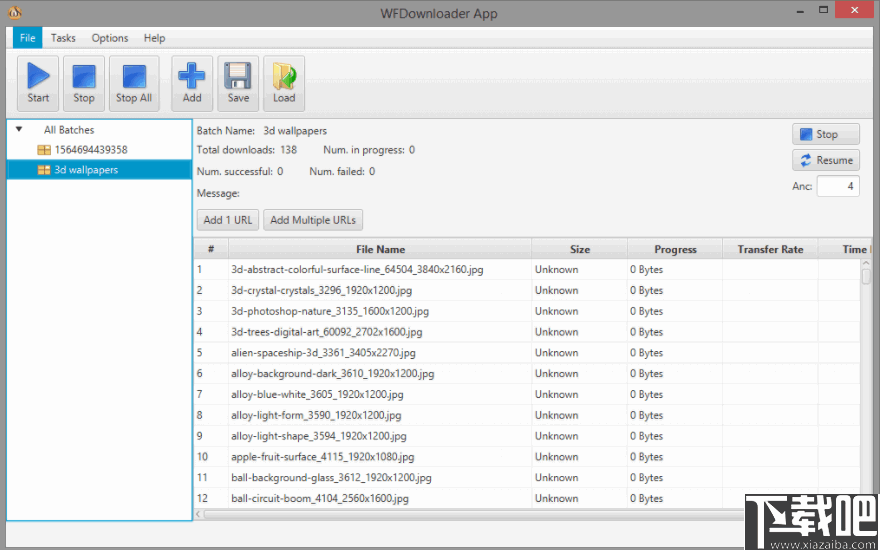Click the Unknown size cell in row 12
Viewport: 880px width, 550px height.
[580, 498]
